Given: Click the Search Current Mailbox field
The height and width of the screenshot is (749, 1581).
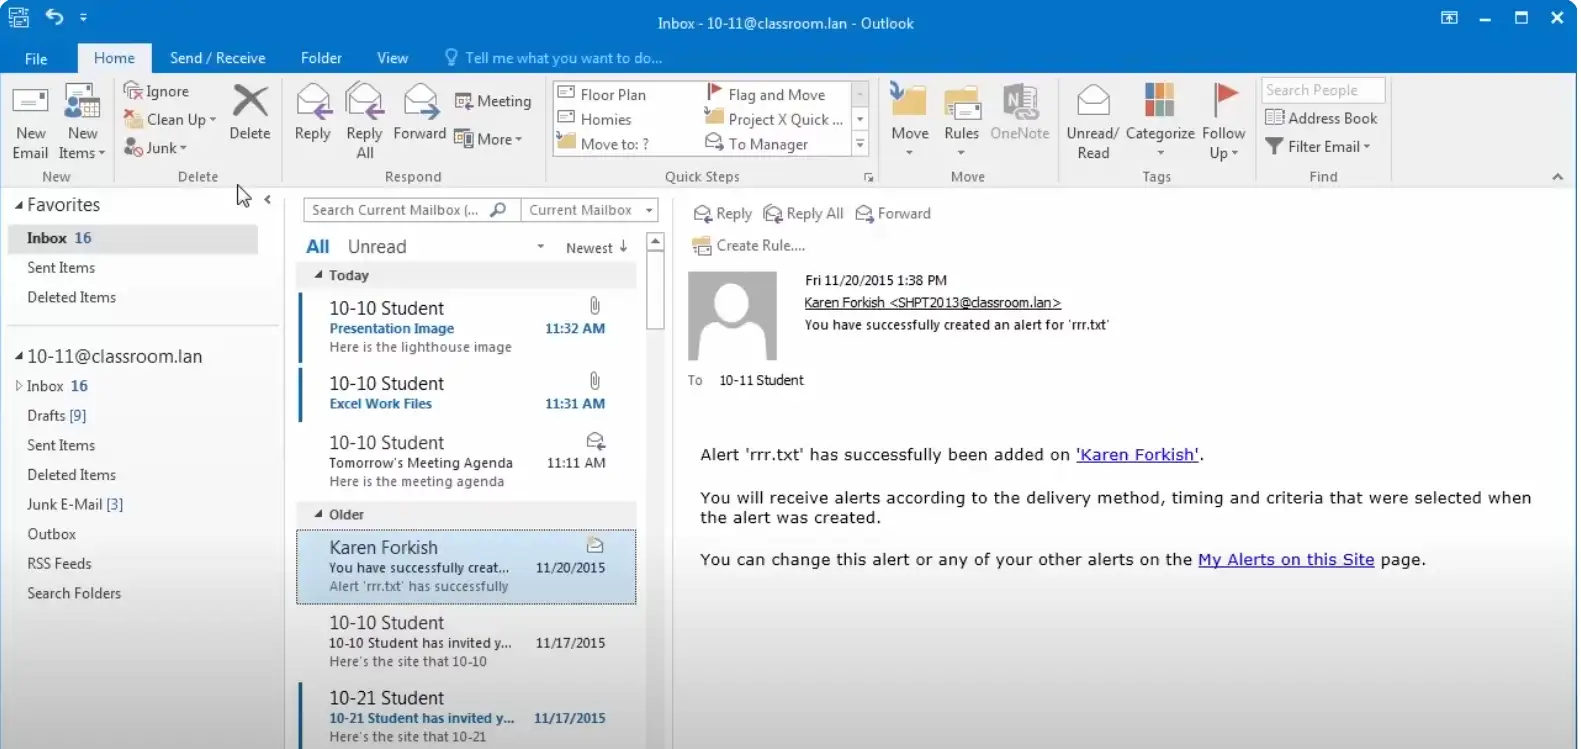Looking at the screenshot, I should coord(395,210).
